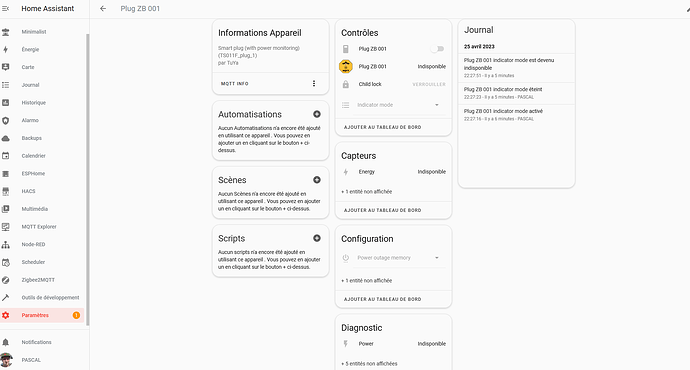Add a new automation with the plus icon
This screenshot has width=690, height=370.
tap(317, 114)
